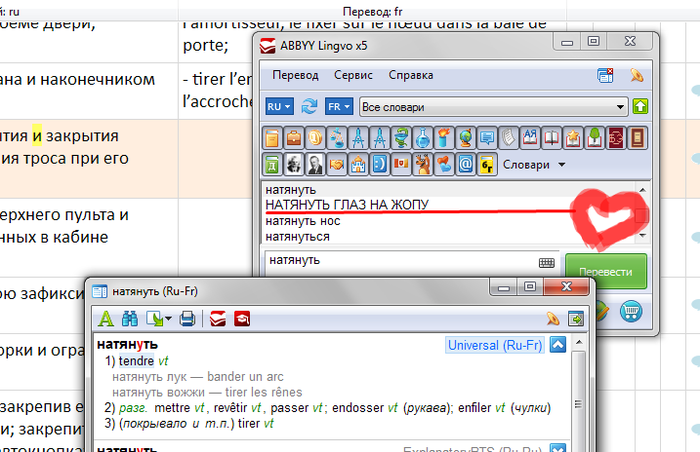Open the Перевод menu in Lingvo
The height and width of the screenshot is (452, 700).
tap(295, 75)
